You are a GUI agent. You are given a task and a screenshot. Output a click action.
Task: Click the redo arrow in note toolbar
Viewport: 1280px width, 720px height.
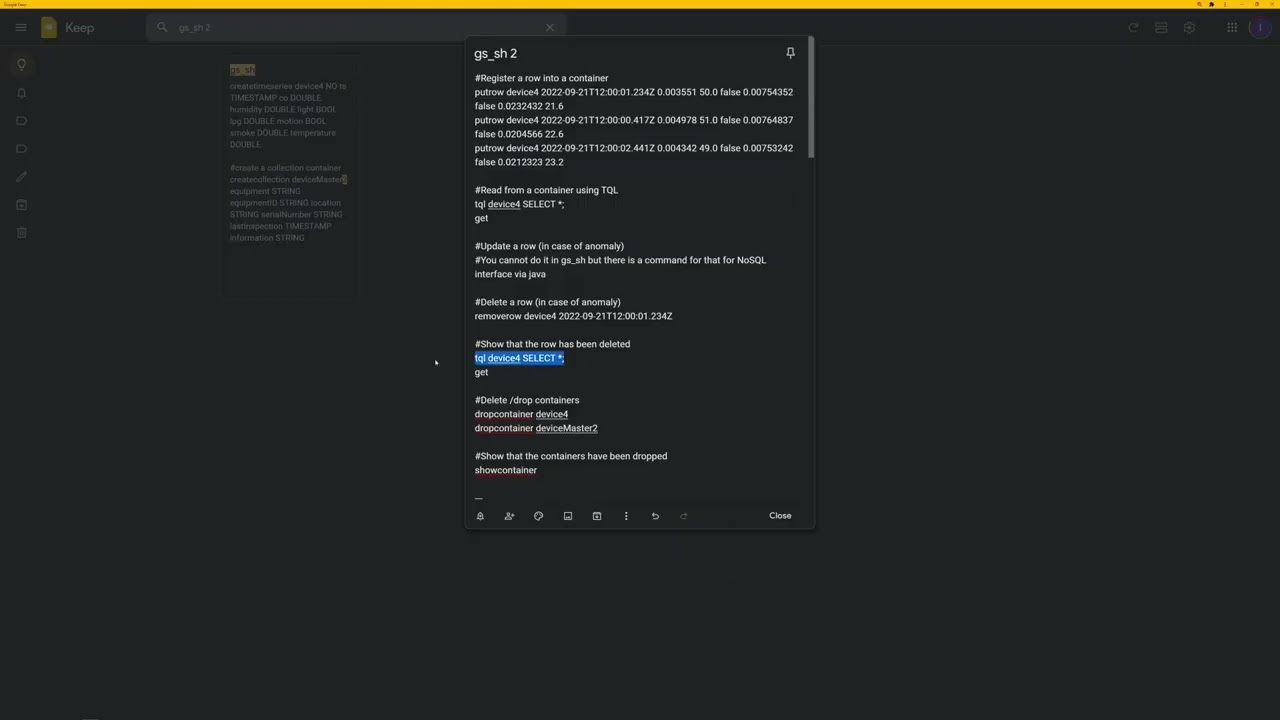(684, 516)
